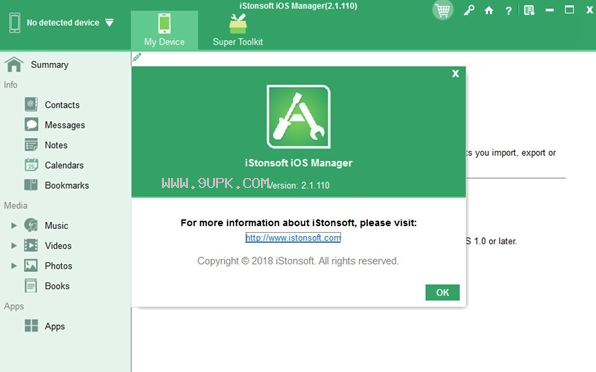Click the iStonsoft app logo in dialog
The width and height of the screenshot is (596, 372).
298,117
